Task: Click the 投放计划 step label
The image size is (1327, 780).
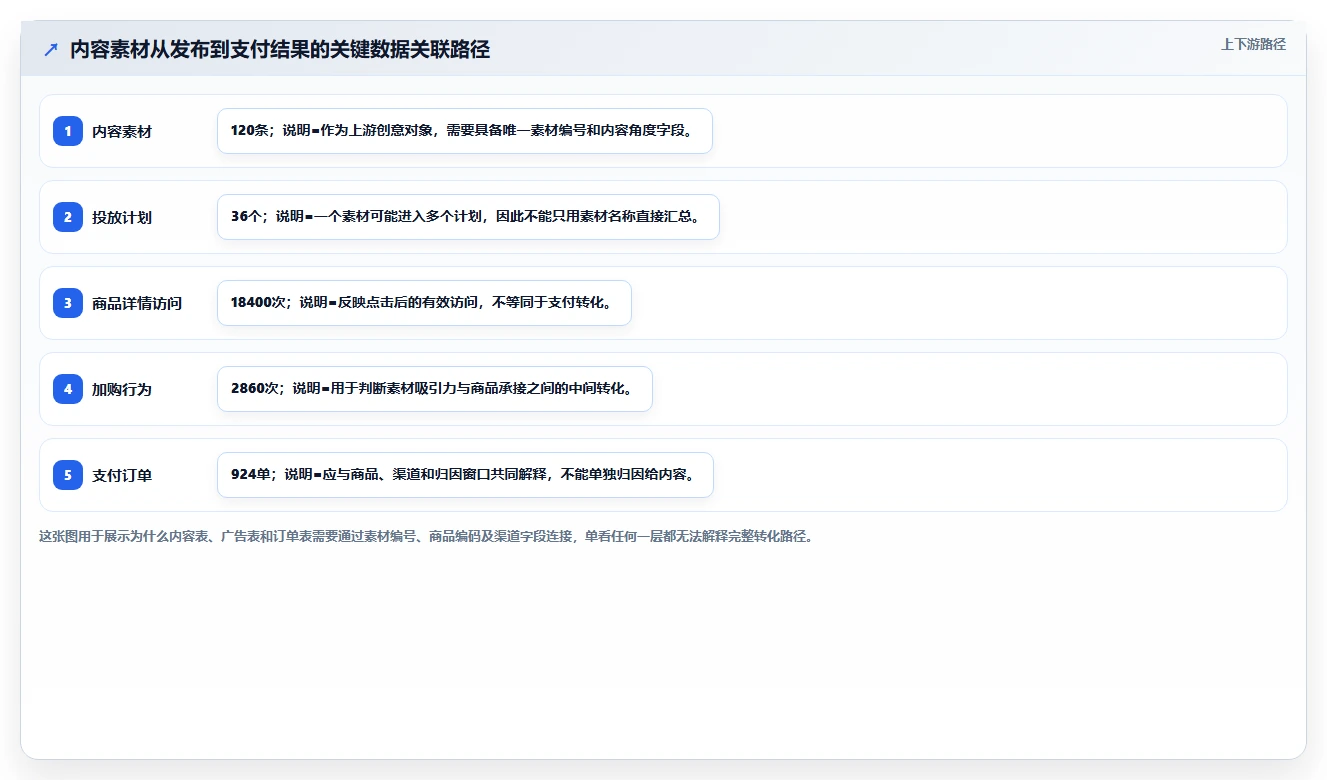Action: click(x=122, y=217)
